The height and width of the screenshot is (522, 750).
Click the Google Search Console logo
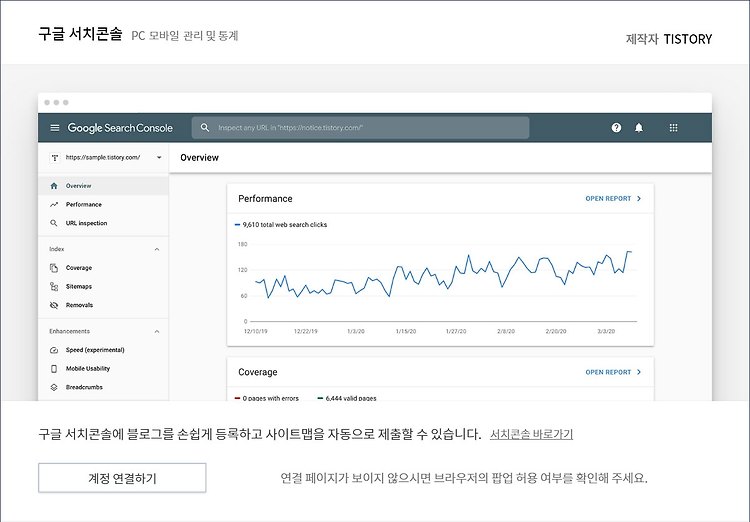pos(120,128)
